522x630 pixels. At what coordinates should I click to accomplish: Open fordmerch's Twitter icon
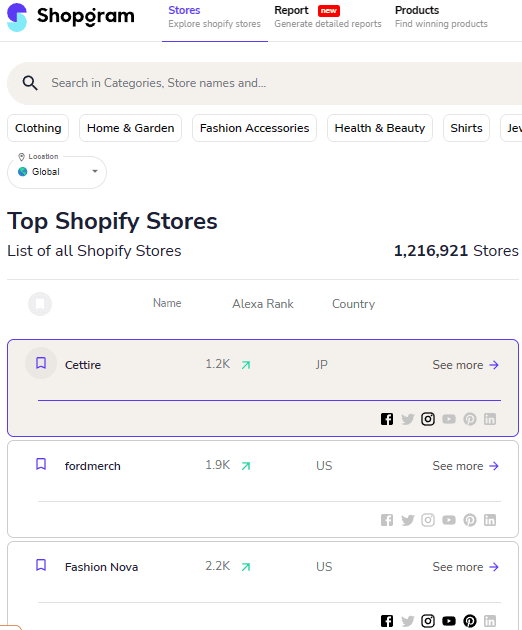pyautogui.click(x=407, y=520)
